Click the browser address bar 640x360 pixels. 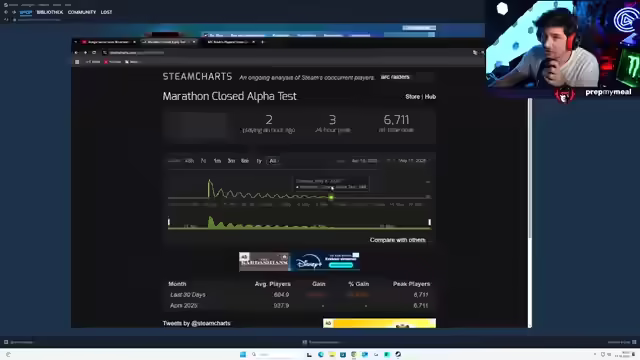(286, 53)
